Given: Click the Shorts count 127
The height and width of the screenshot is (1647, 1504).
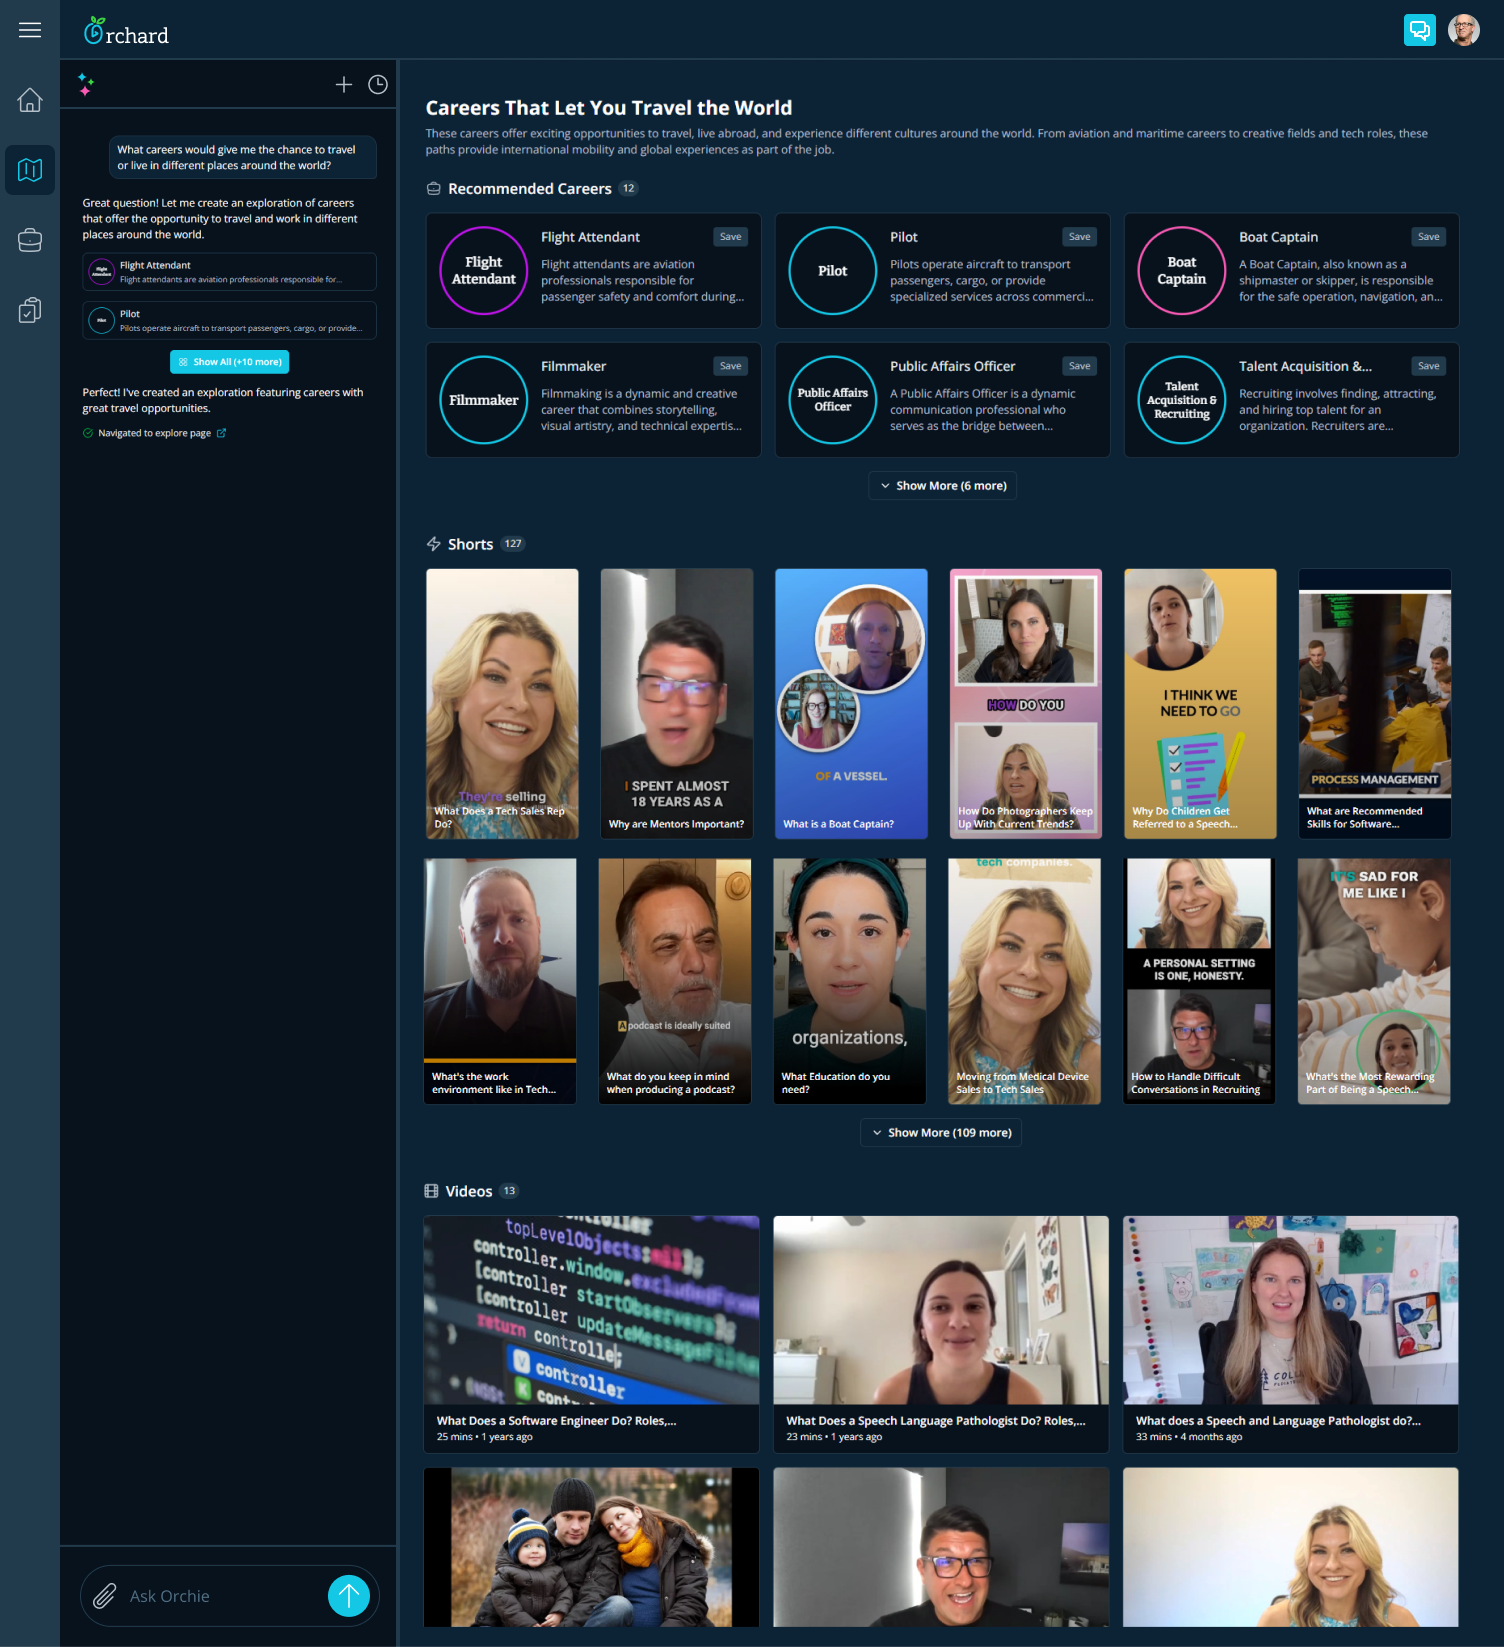Looking at the screenshot, I should (x=513, y=544).
